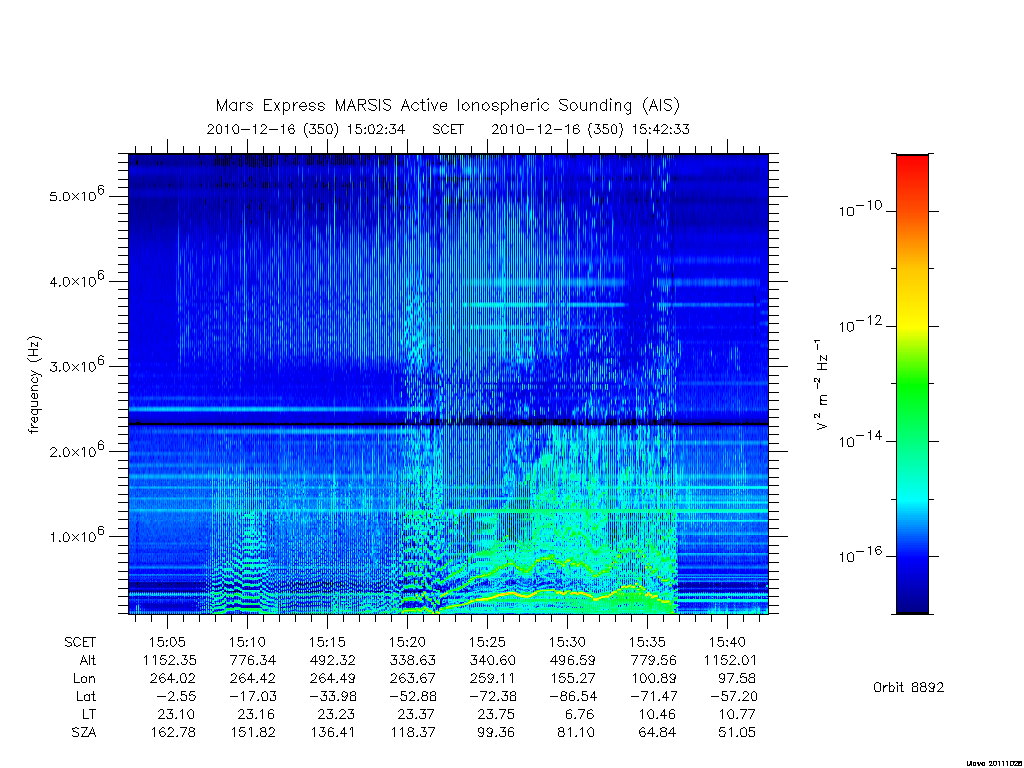The image size is (1024, 768).
Task: Click SZA value '162.78'
Action: click(172, 733)
